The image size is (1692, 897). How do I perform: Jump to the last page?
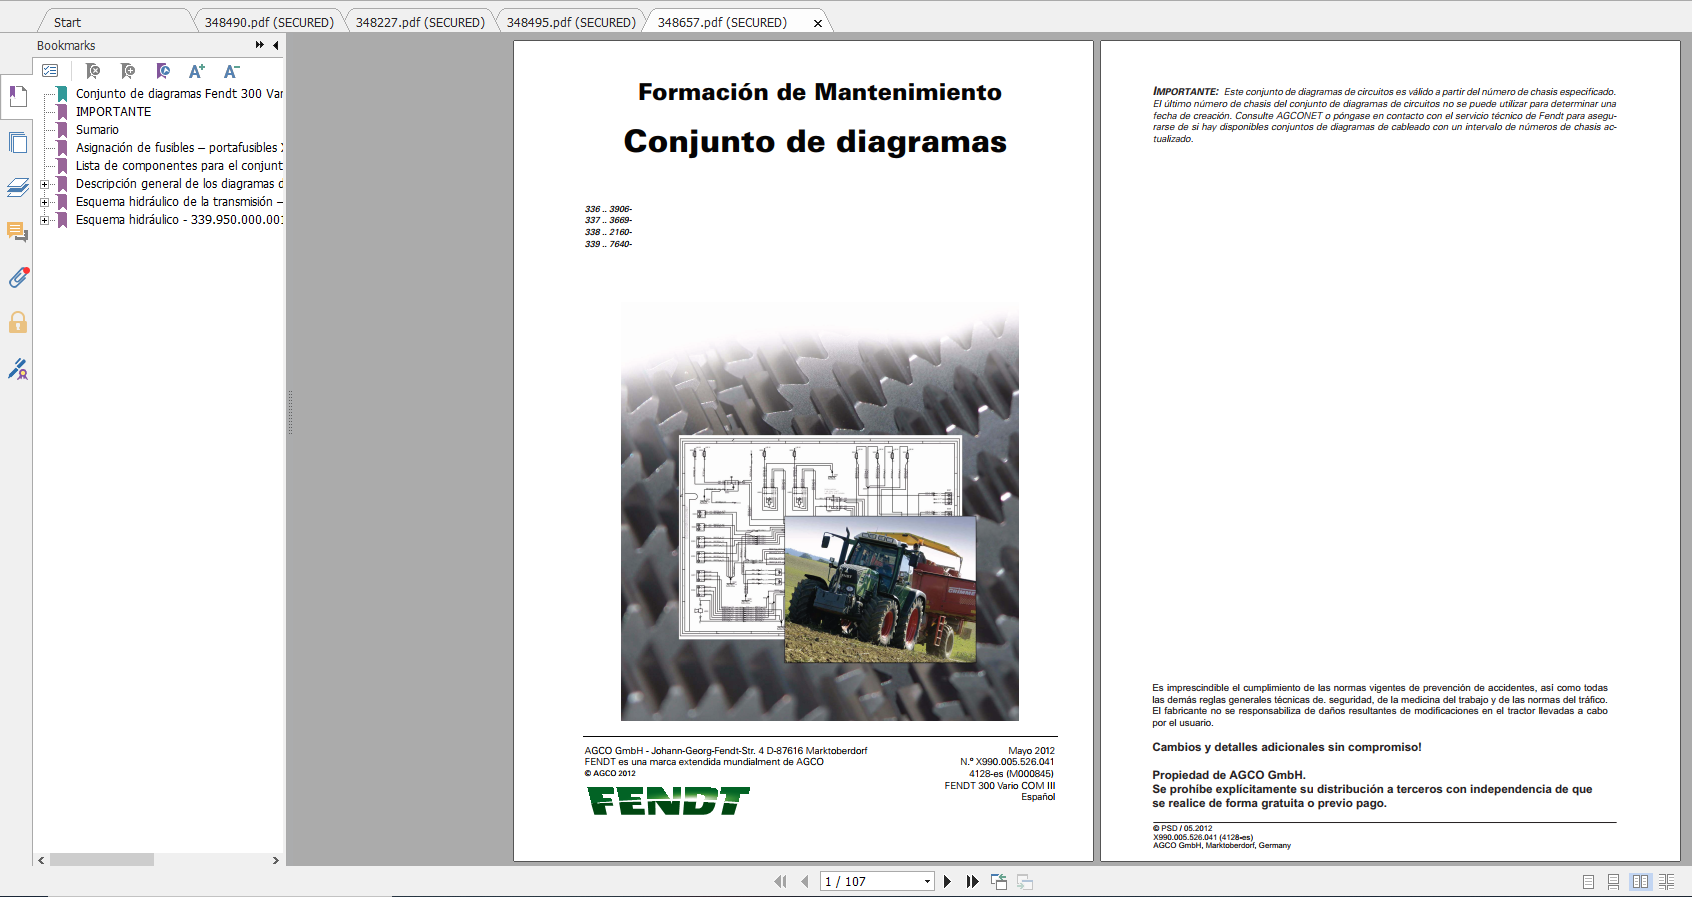click(x=972, y=881)
